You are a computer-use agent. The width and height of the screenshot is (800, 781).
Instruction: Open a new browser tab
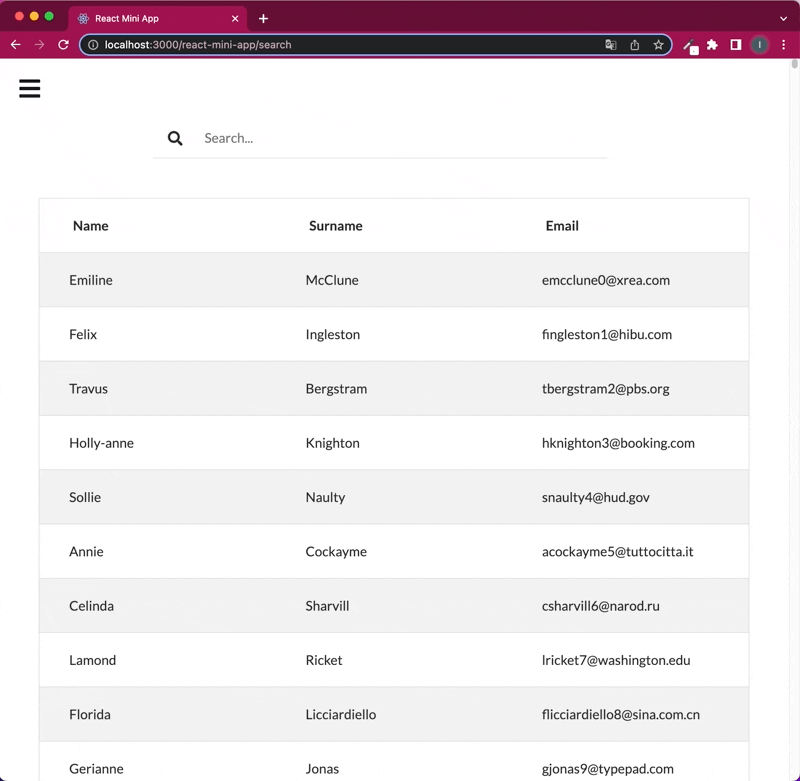[263, 17]
